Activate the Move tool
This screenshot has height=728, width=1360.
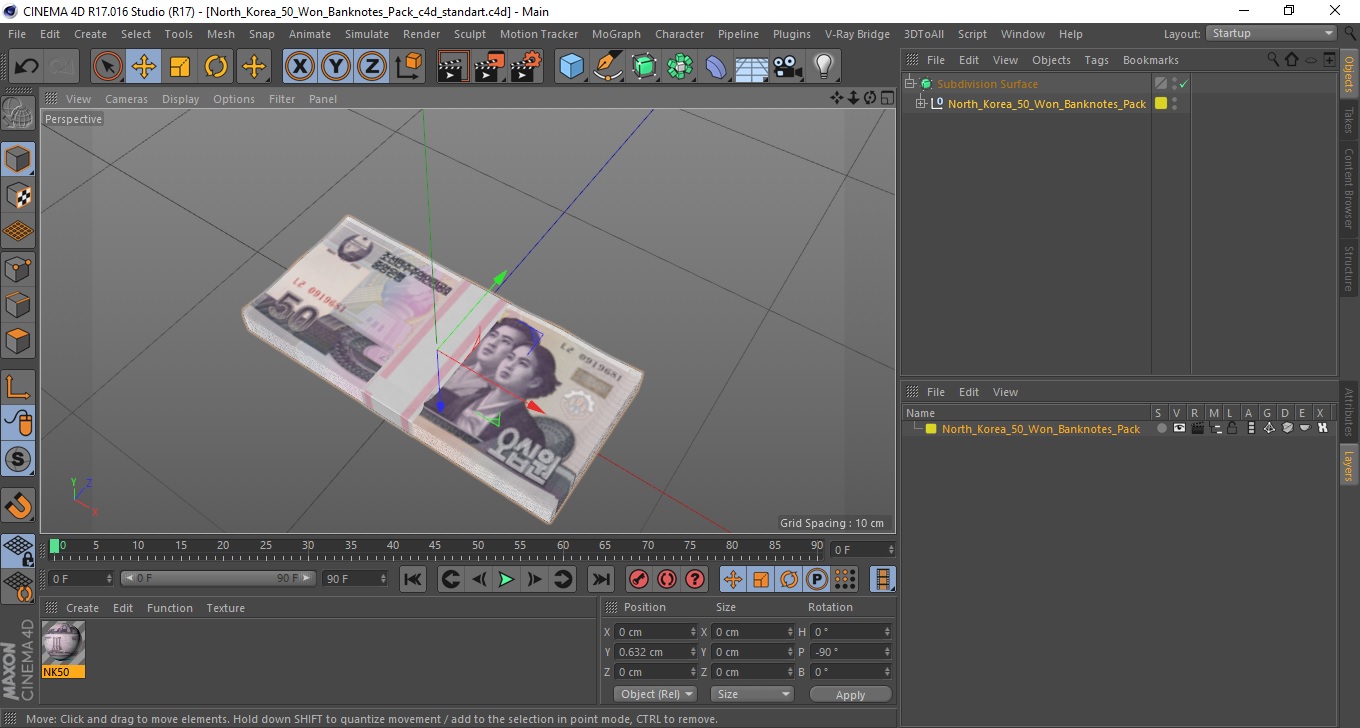pyautogui.click(x=144, y=67)
